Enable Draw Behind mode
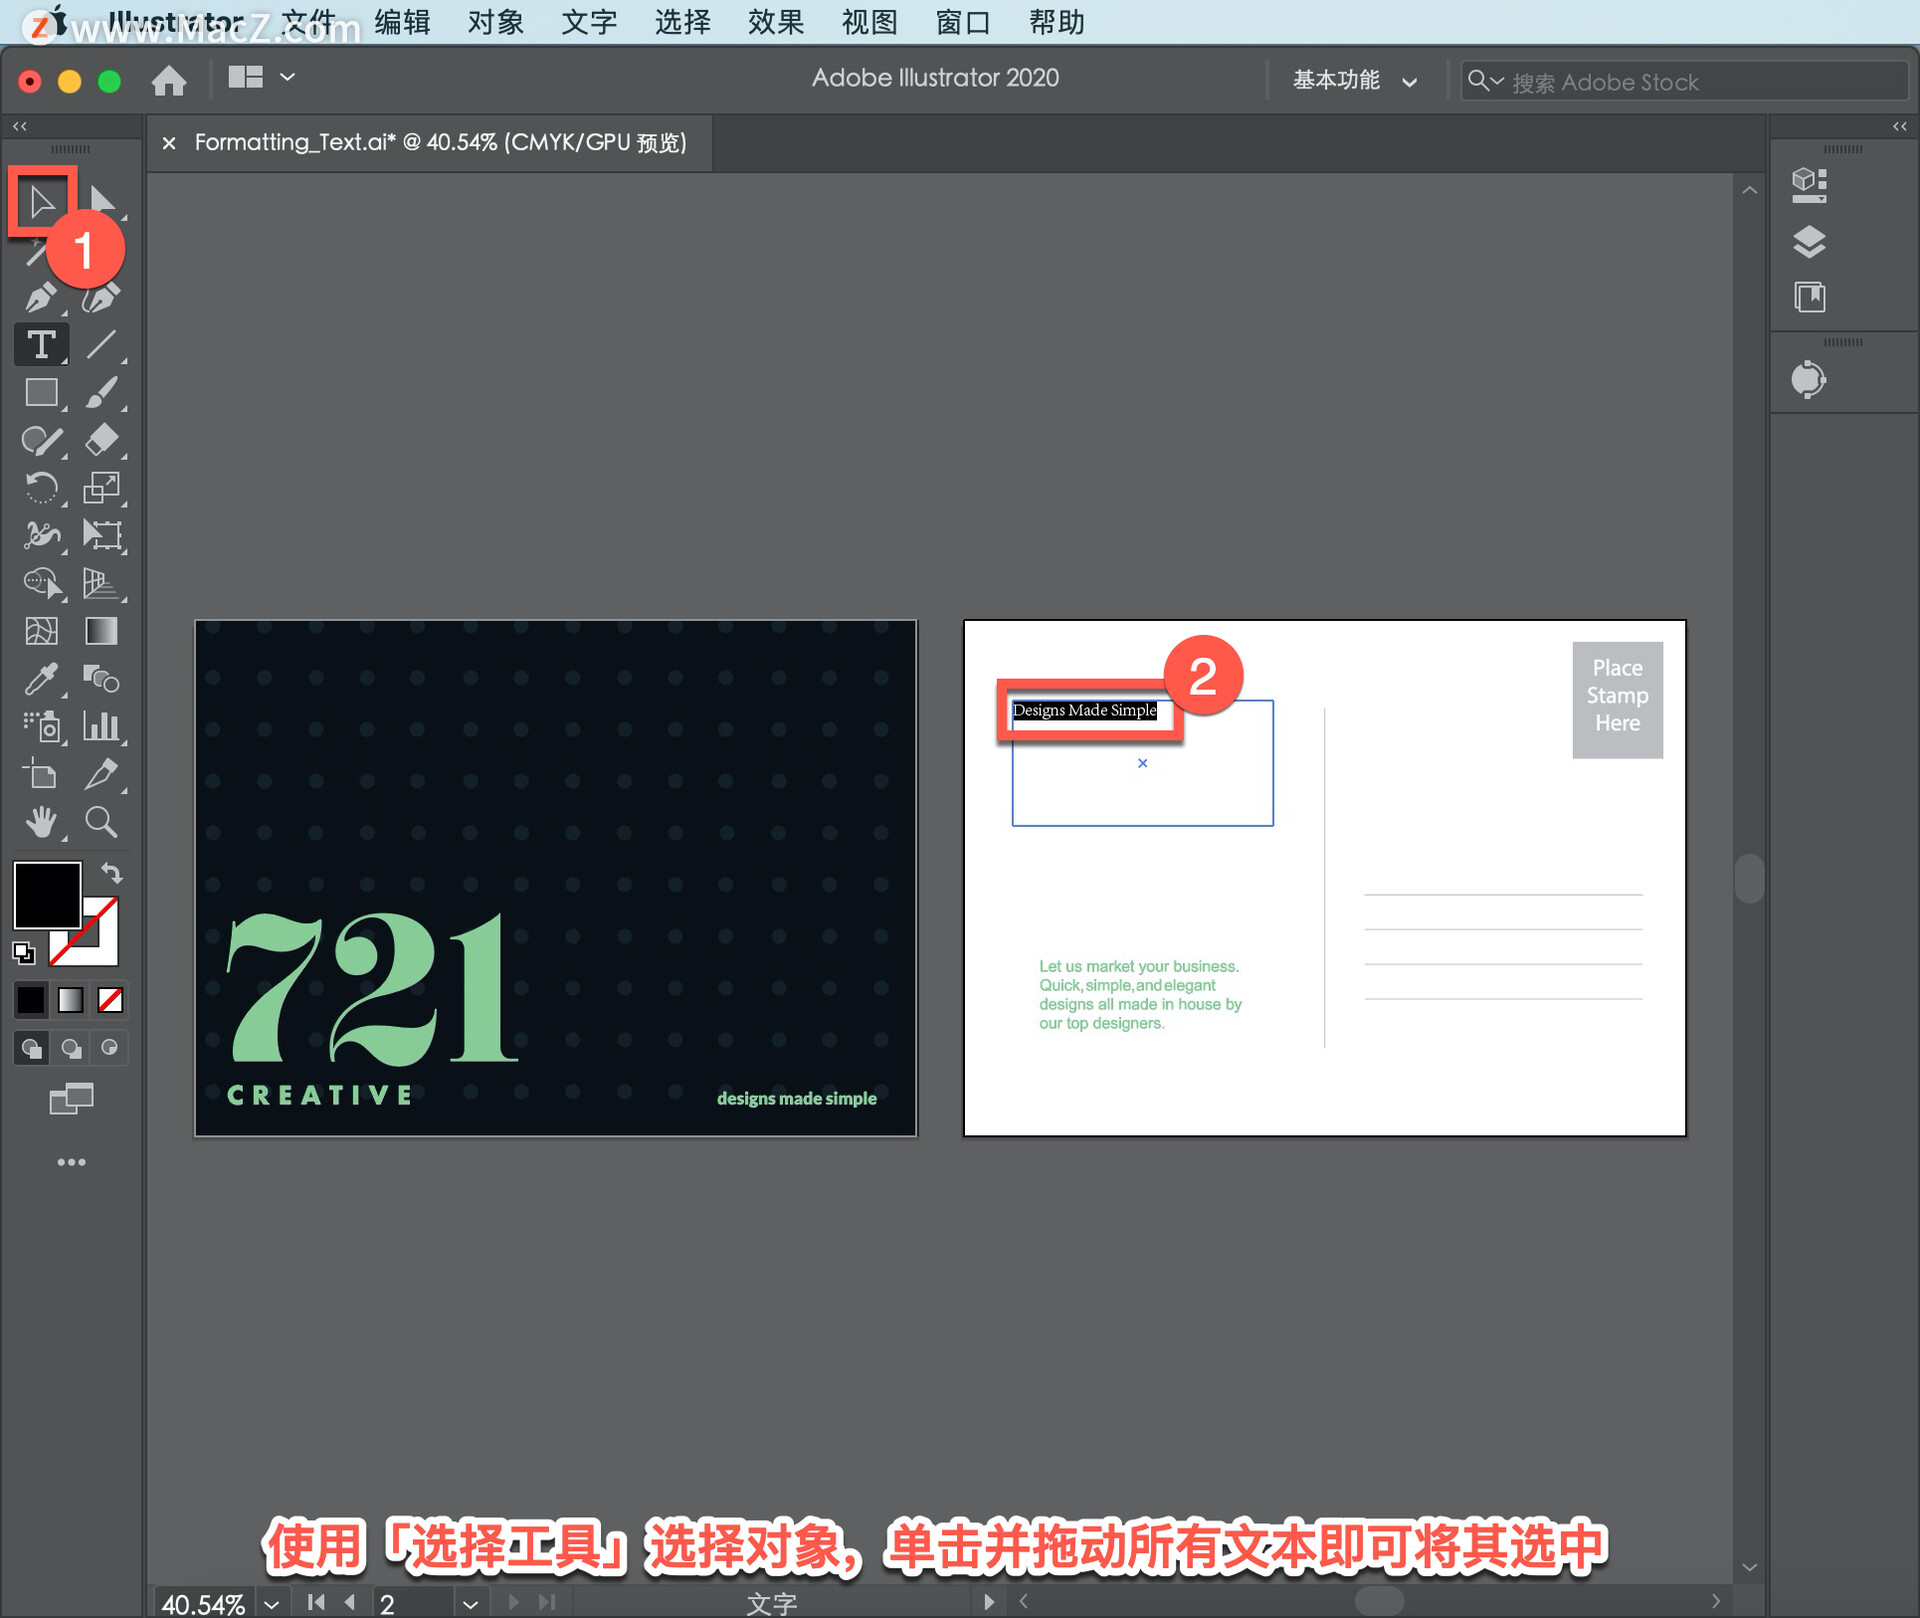This screenshot has width=1920, height=1618. click(70, 1048)
